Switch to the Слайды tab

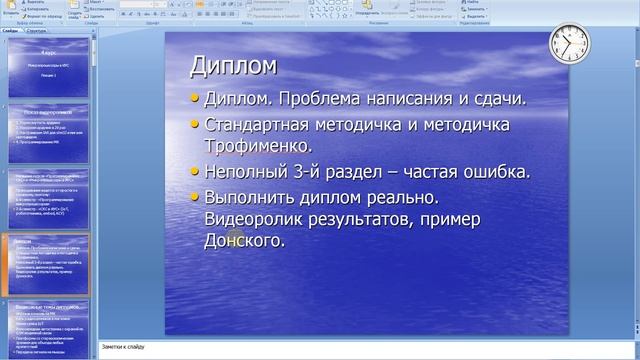coord(10,31)
